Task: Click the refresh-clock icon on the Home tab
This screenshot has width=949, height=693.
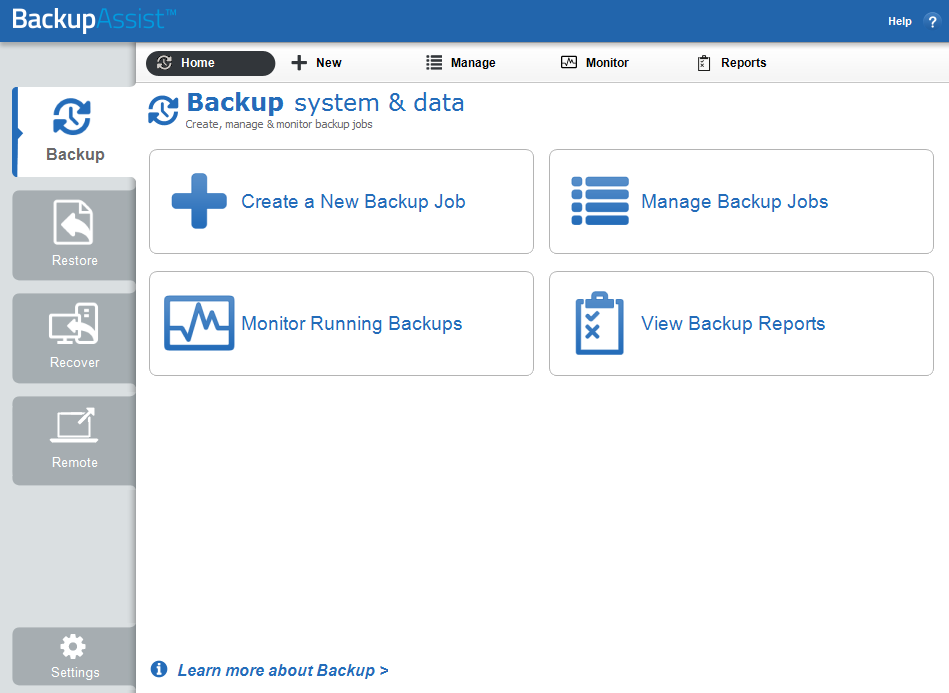Action: [x=165, y=62]
